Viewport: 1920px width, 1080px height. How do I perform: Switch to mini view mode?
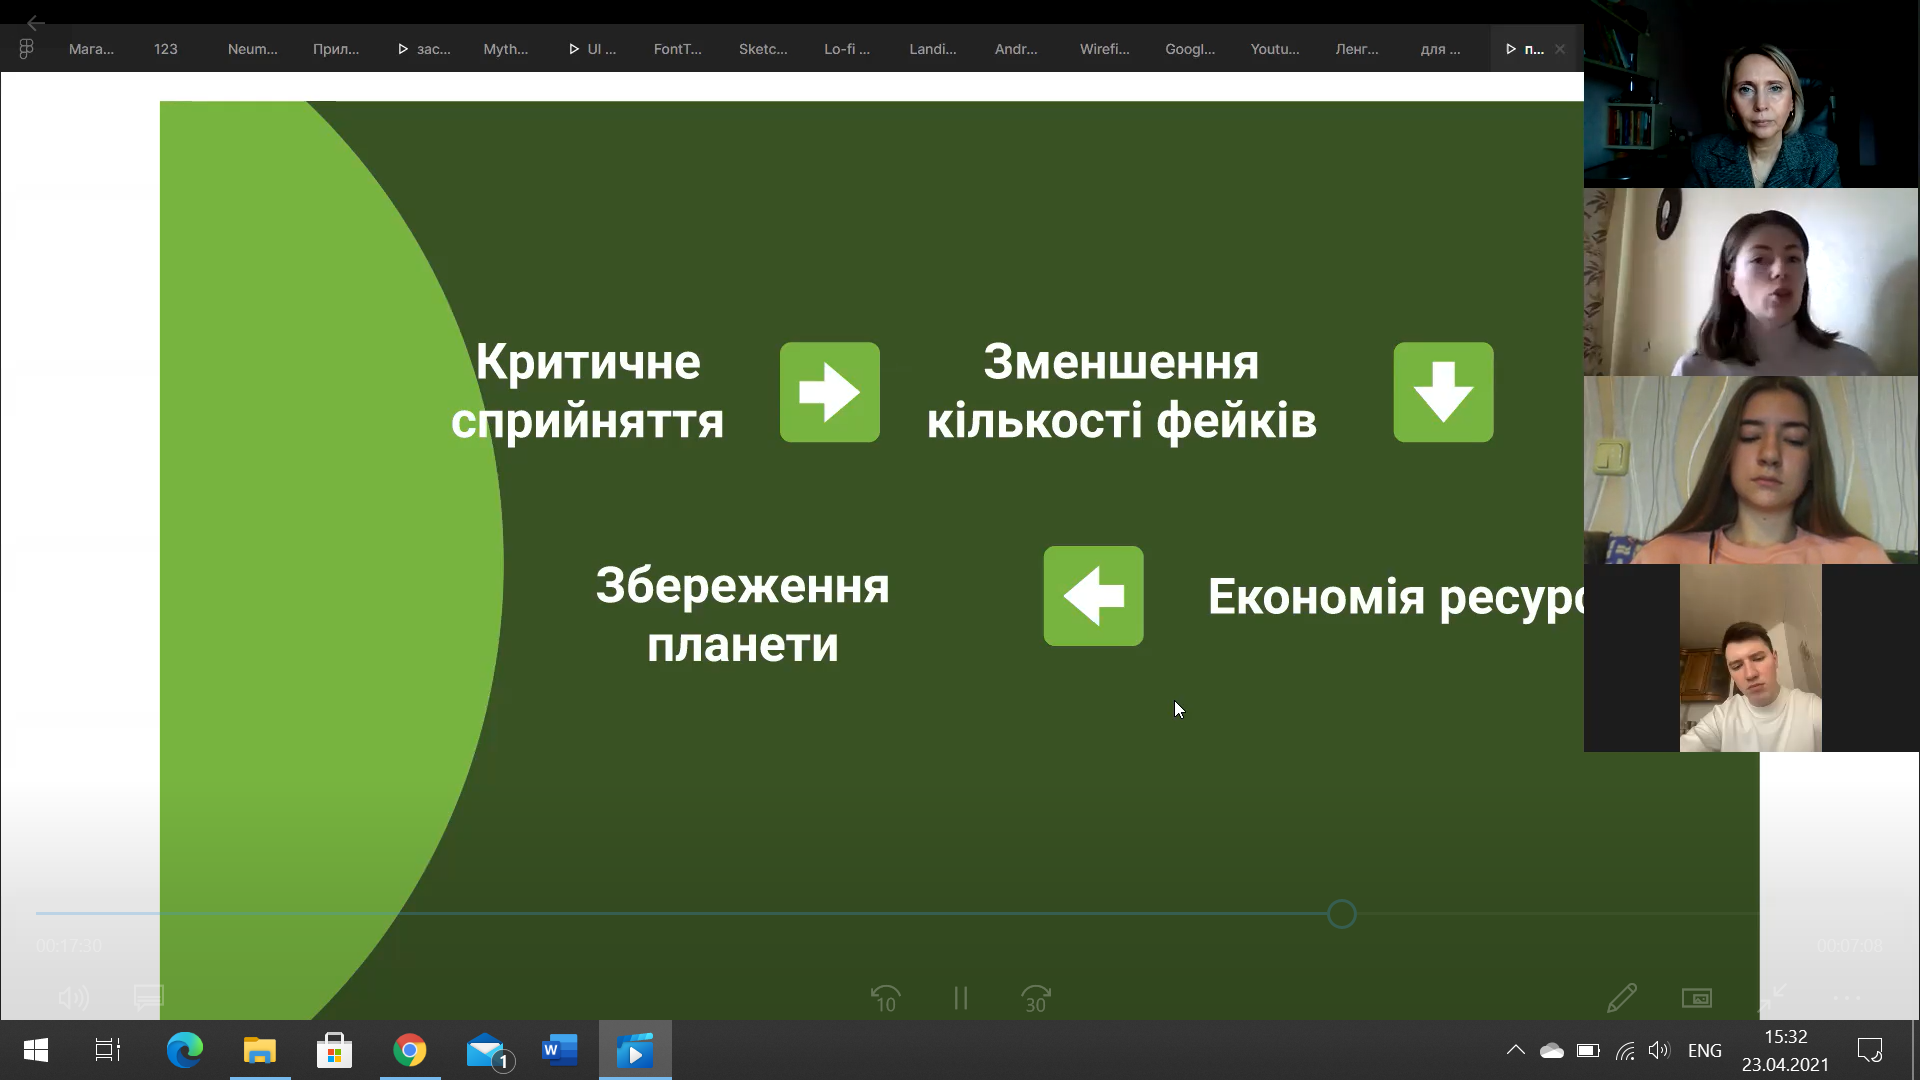click(1696, 997)
